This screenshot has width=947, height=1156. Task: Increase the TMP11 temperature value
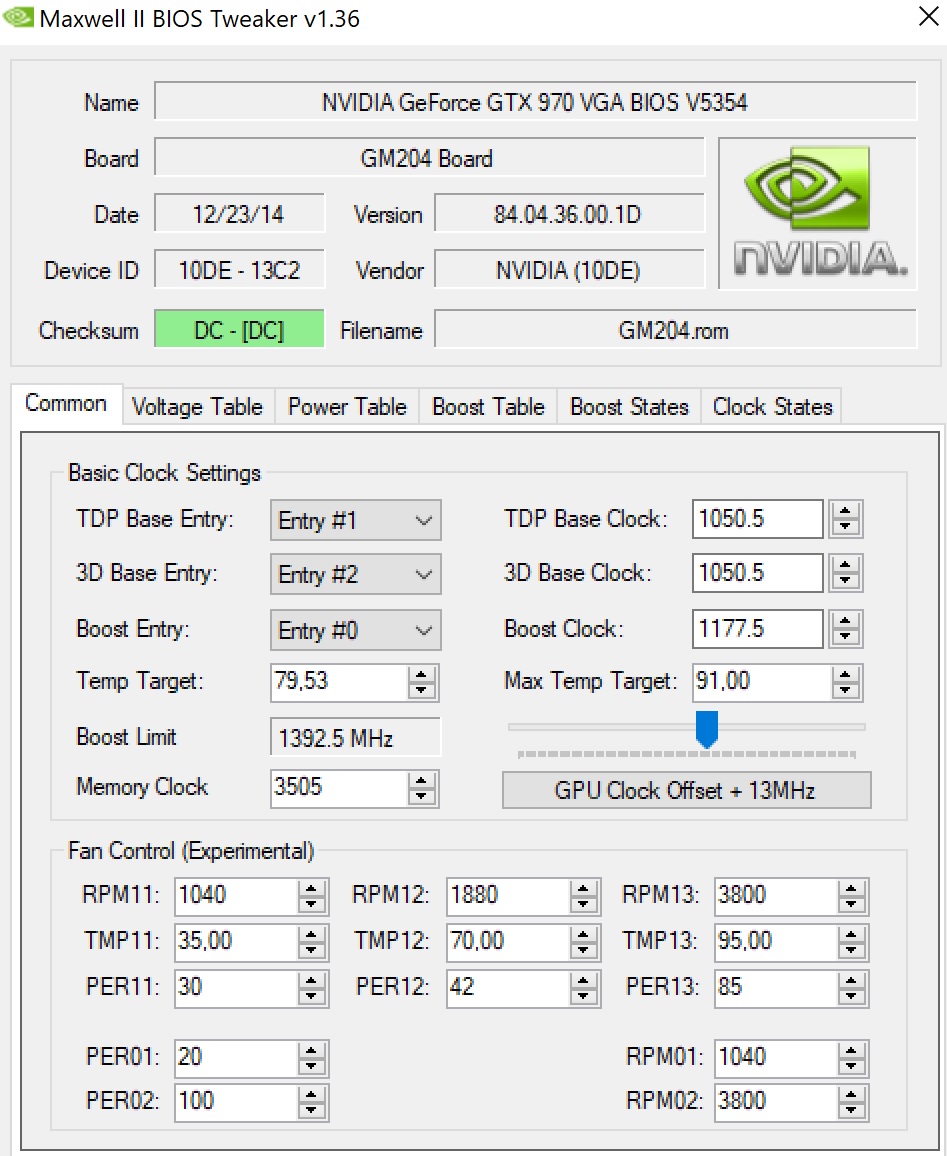[x=311, y=934]
